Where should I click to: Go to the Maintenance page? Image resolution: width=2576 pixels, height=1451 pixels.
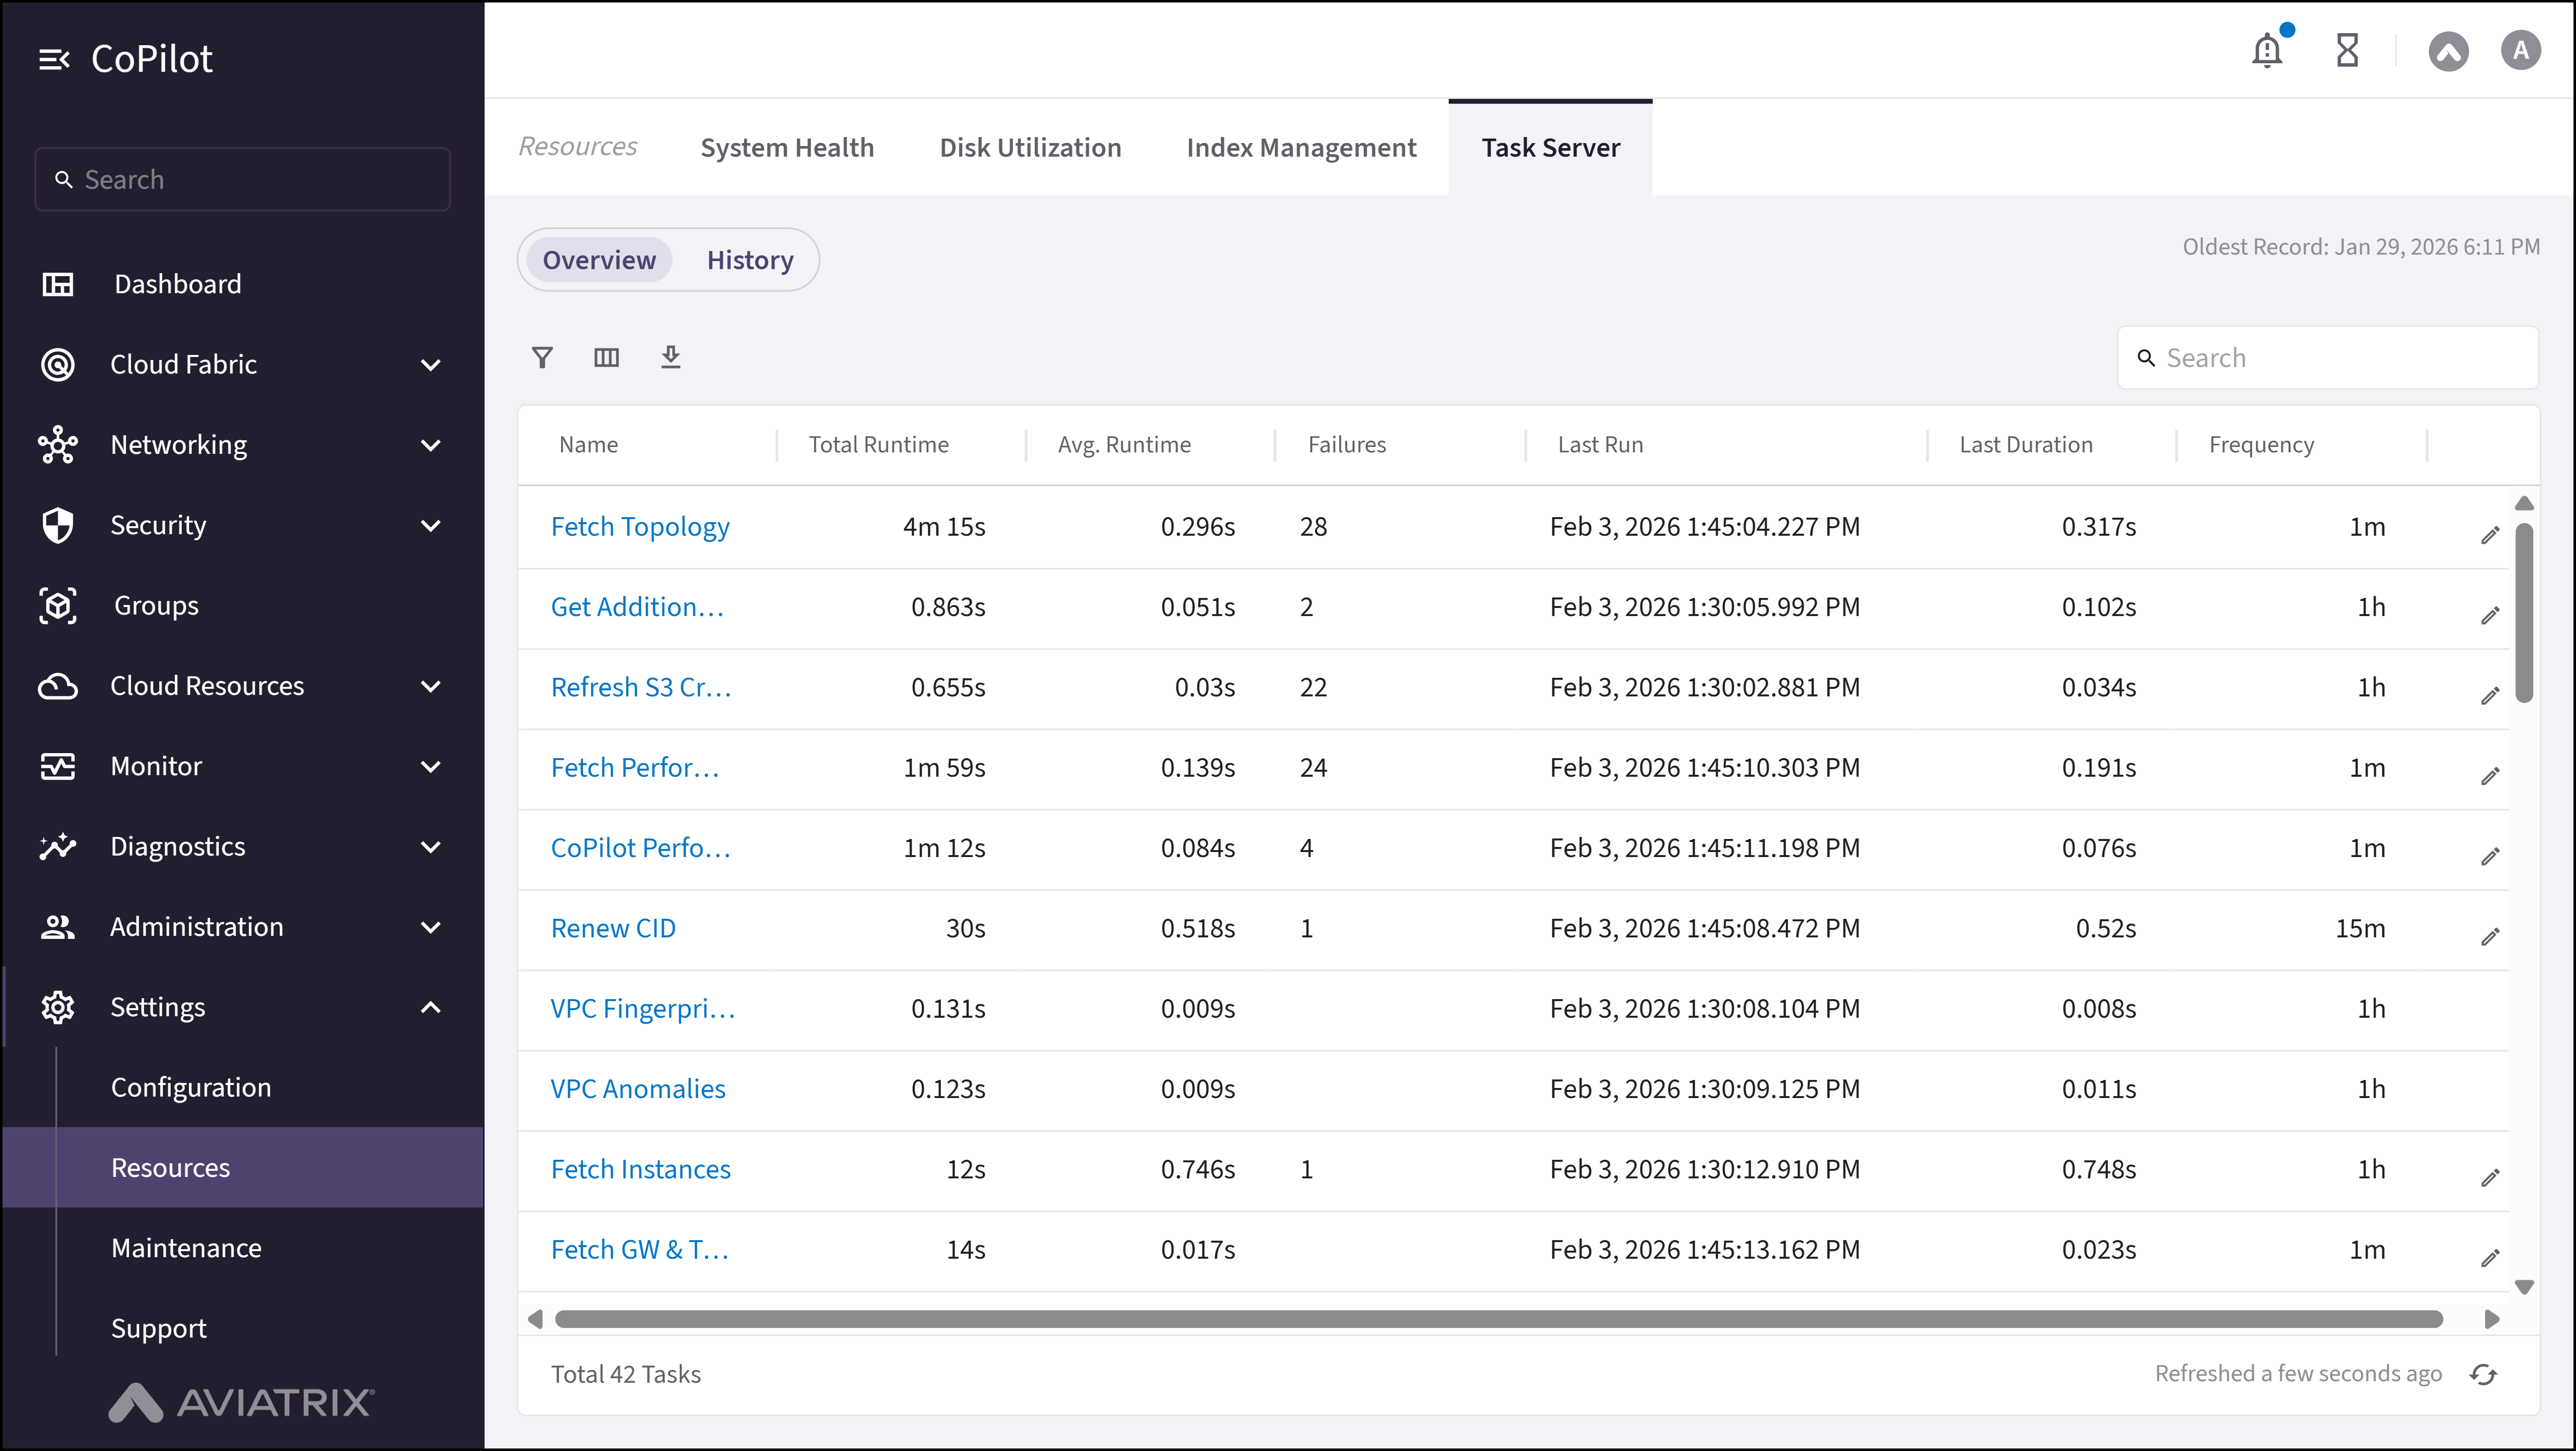tap(186, 1247)
